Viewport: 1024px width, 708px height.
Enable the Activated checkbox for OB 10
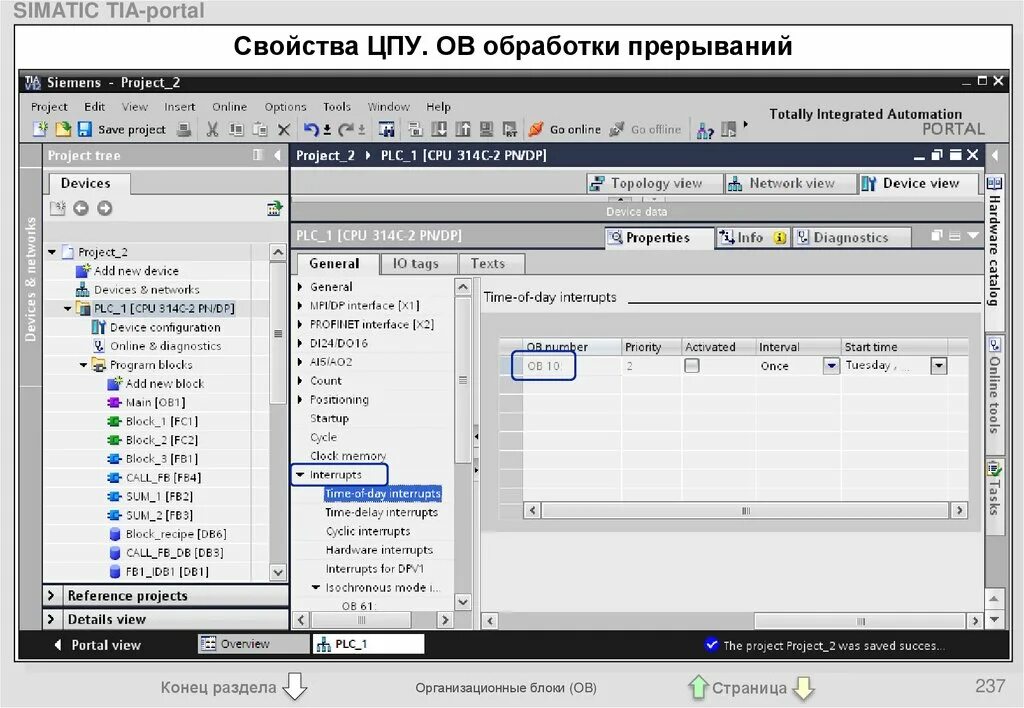pos(692,366)
